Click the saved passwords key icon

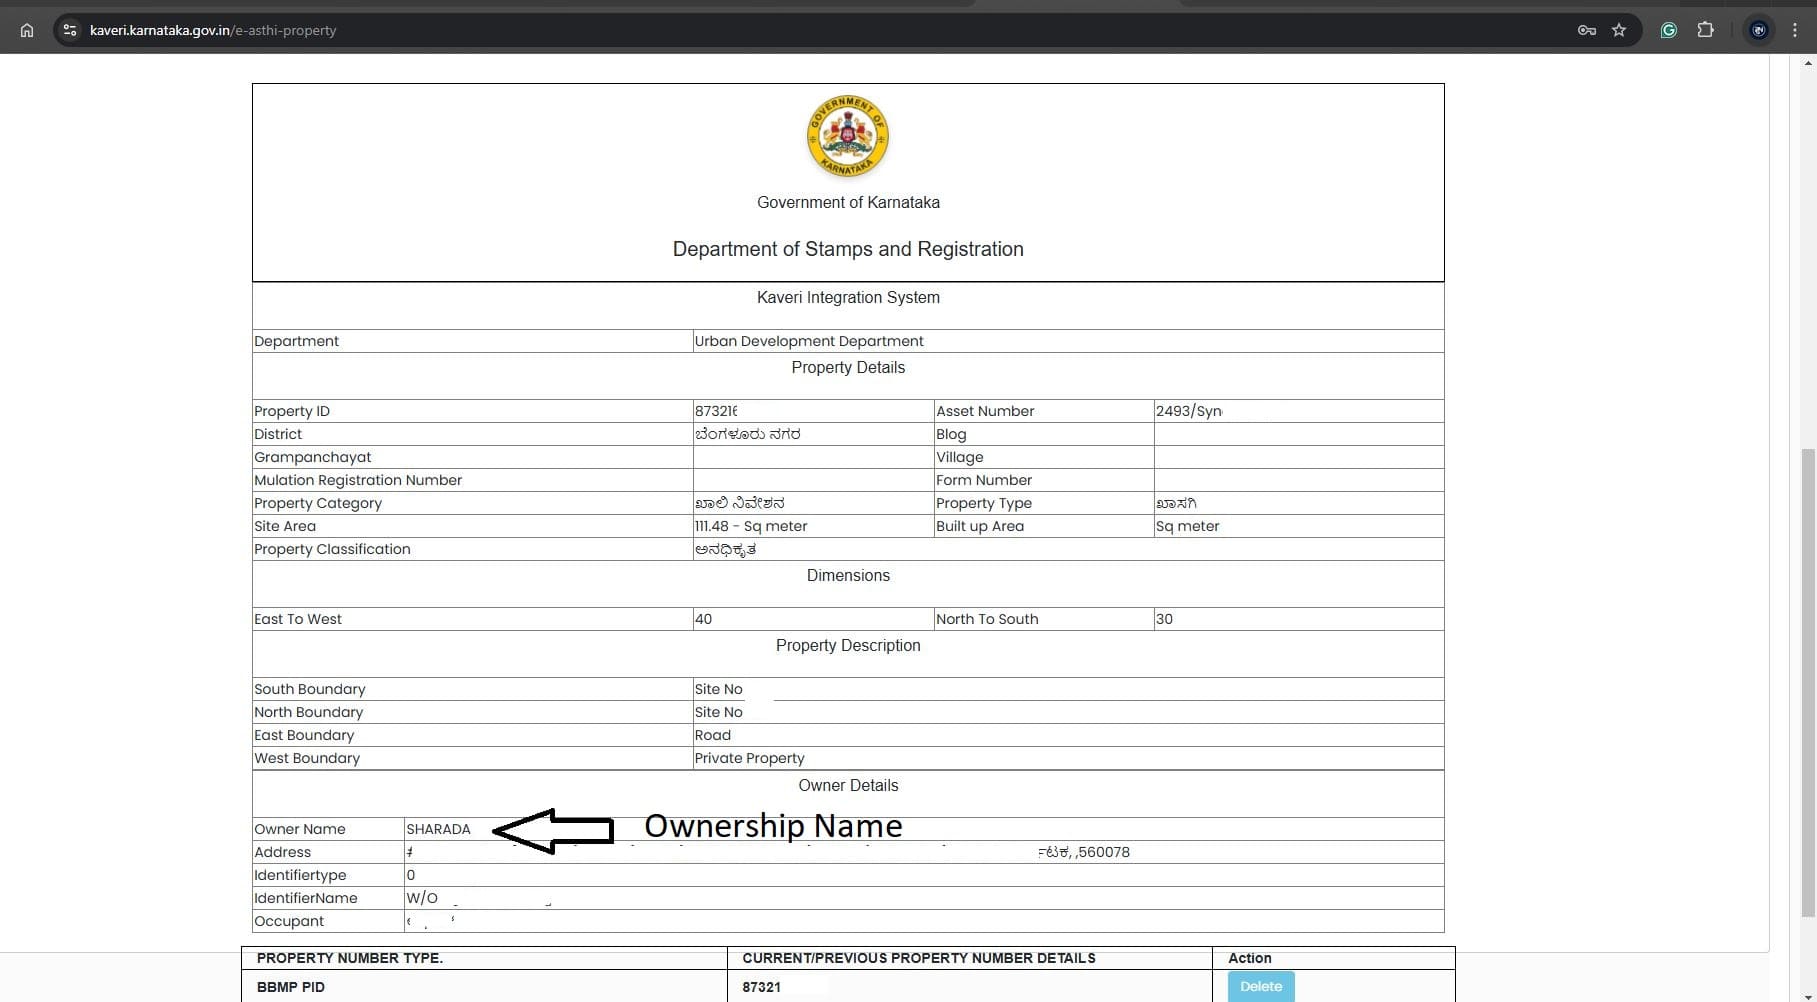1586,30
